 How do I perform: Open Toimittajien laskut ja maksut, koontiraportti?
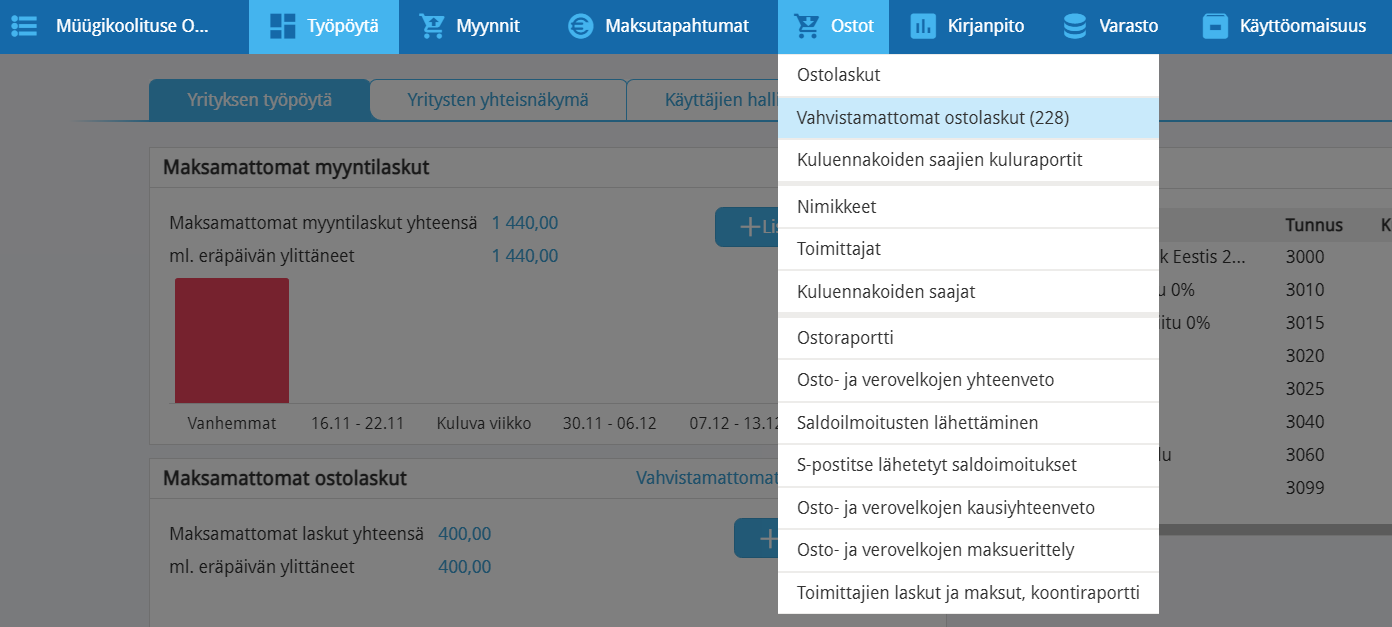pyautogui.click(x=968, y=593)
